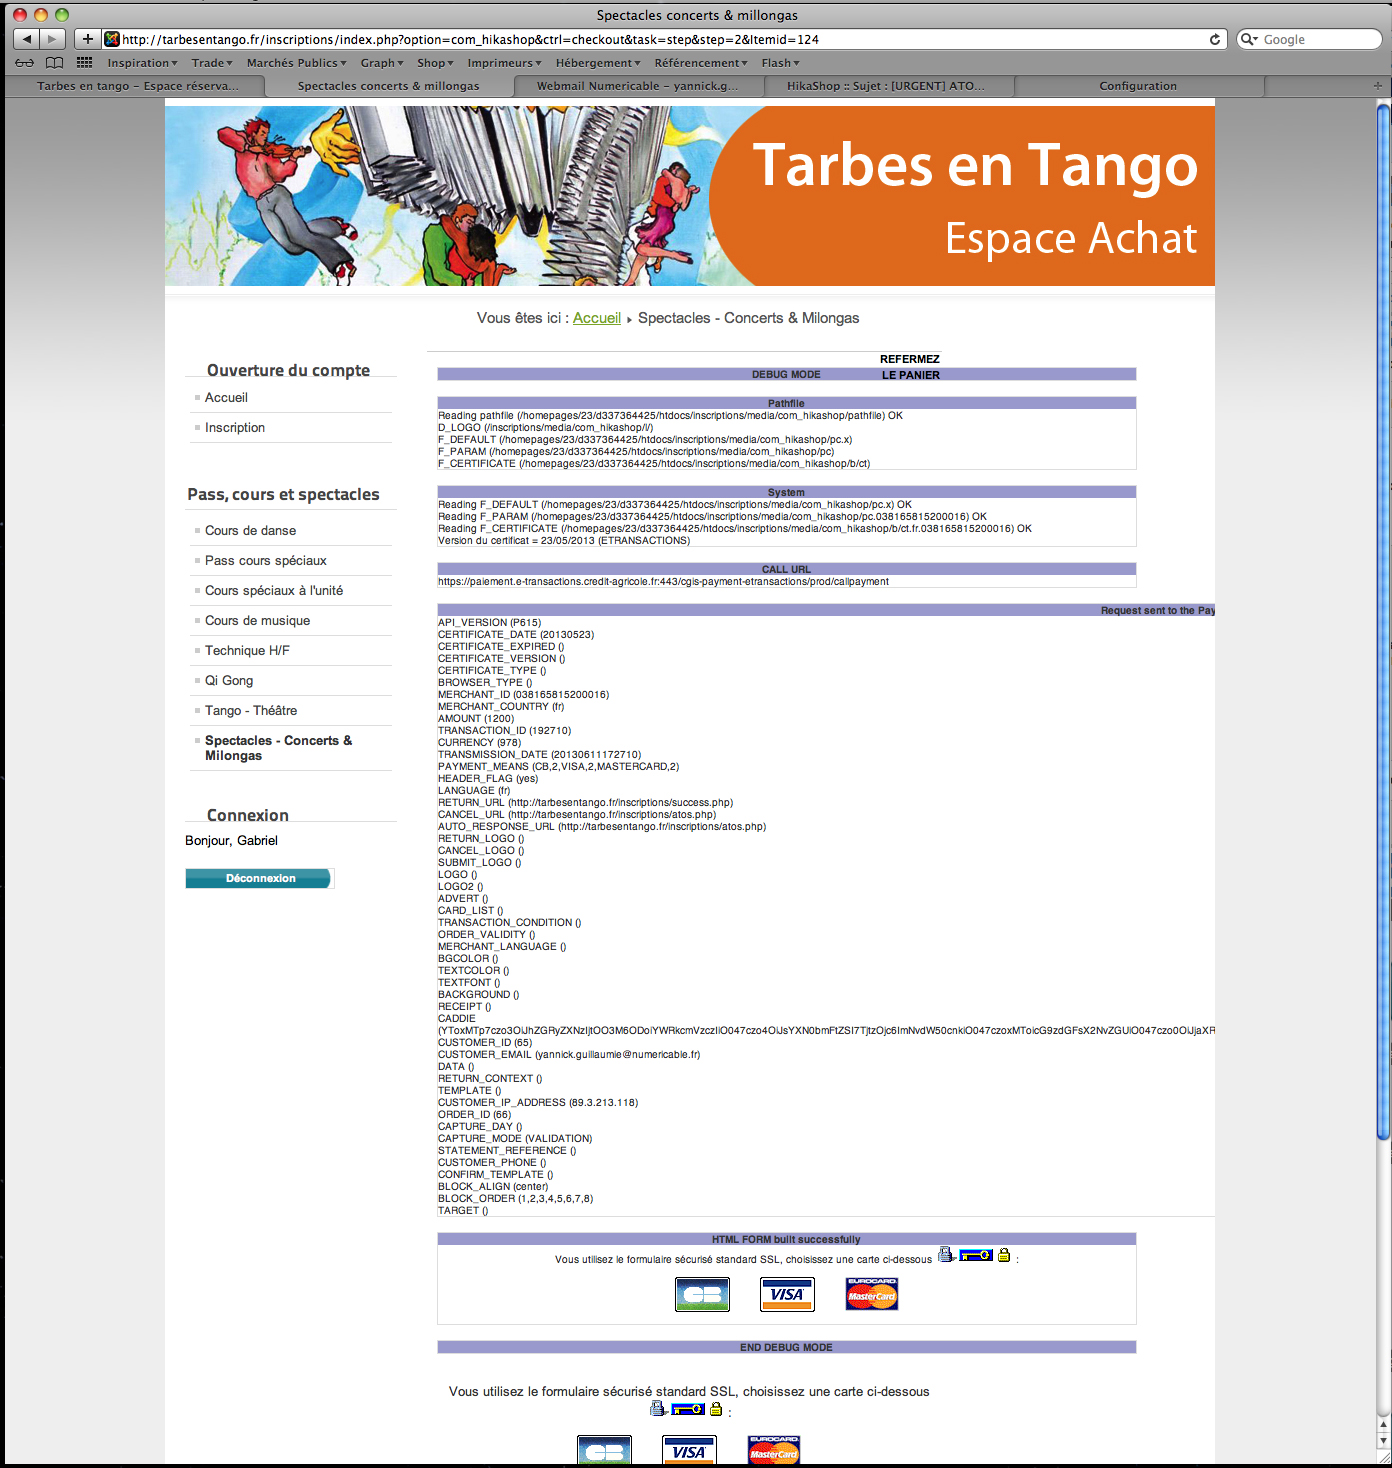
Task: Click the REFERMEZ LE PANIER link
Action: tap(910, 367)
